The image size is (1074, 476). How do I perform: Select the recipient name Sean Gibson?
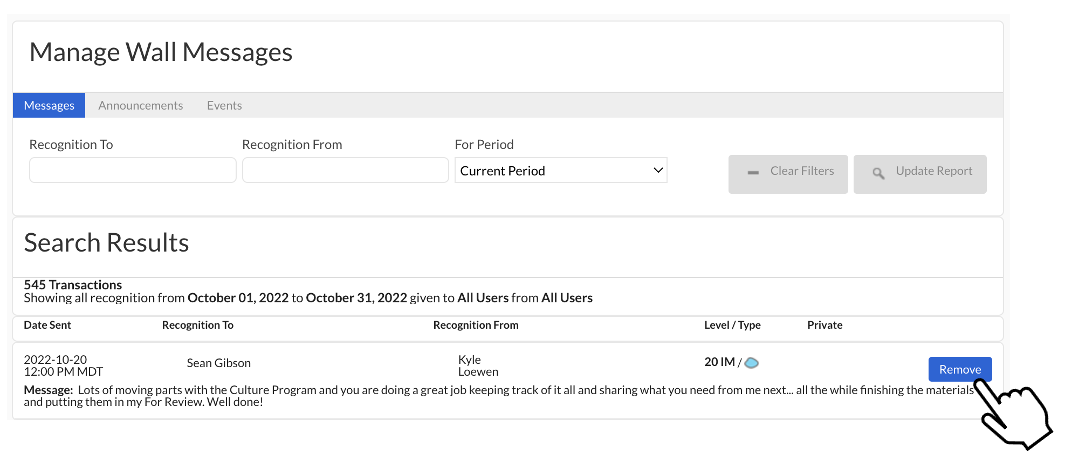click(218, 363)
